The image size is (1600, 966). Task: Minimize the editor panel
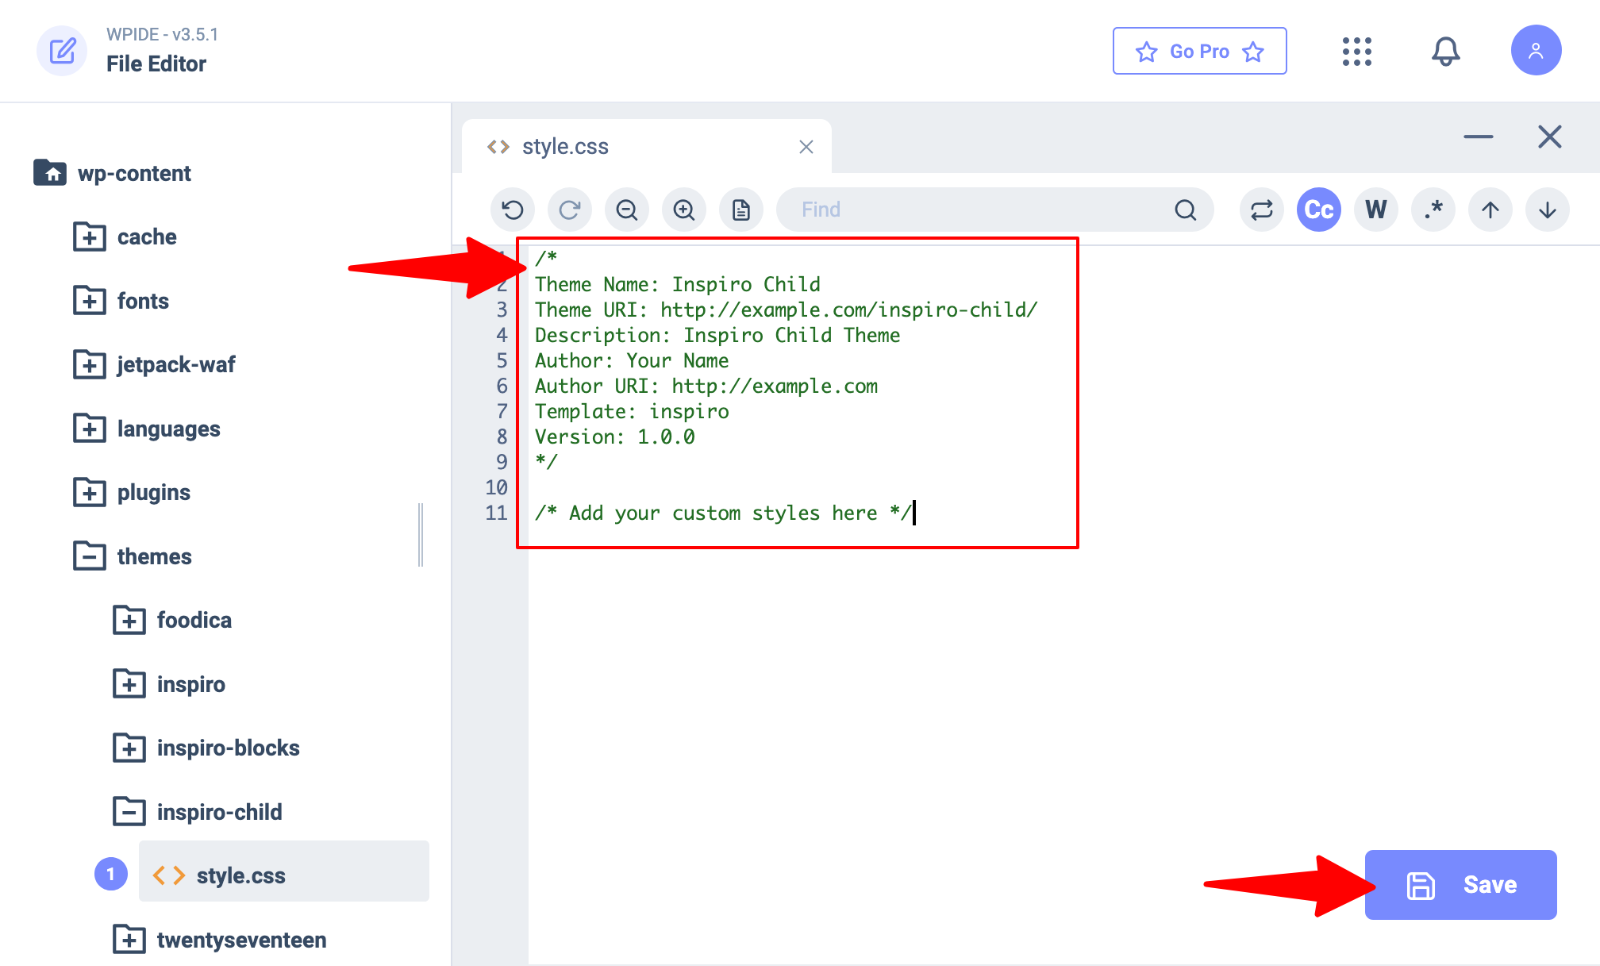click(x=1478, y=137)
